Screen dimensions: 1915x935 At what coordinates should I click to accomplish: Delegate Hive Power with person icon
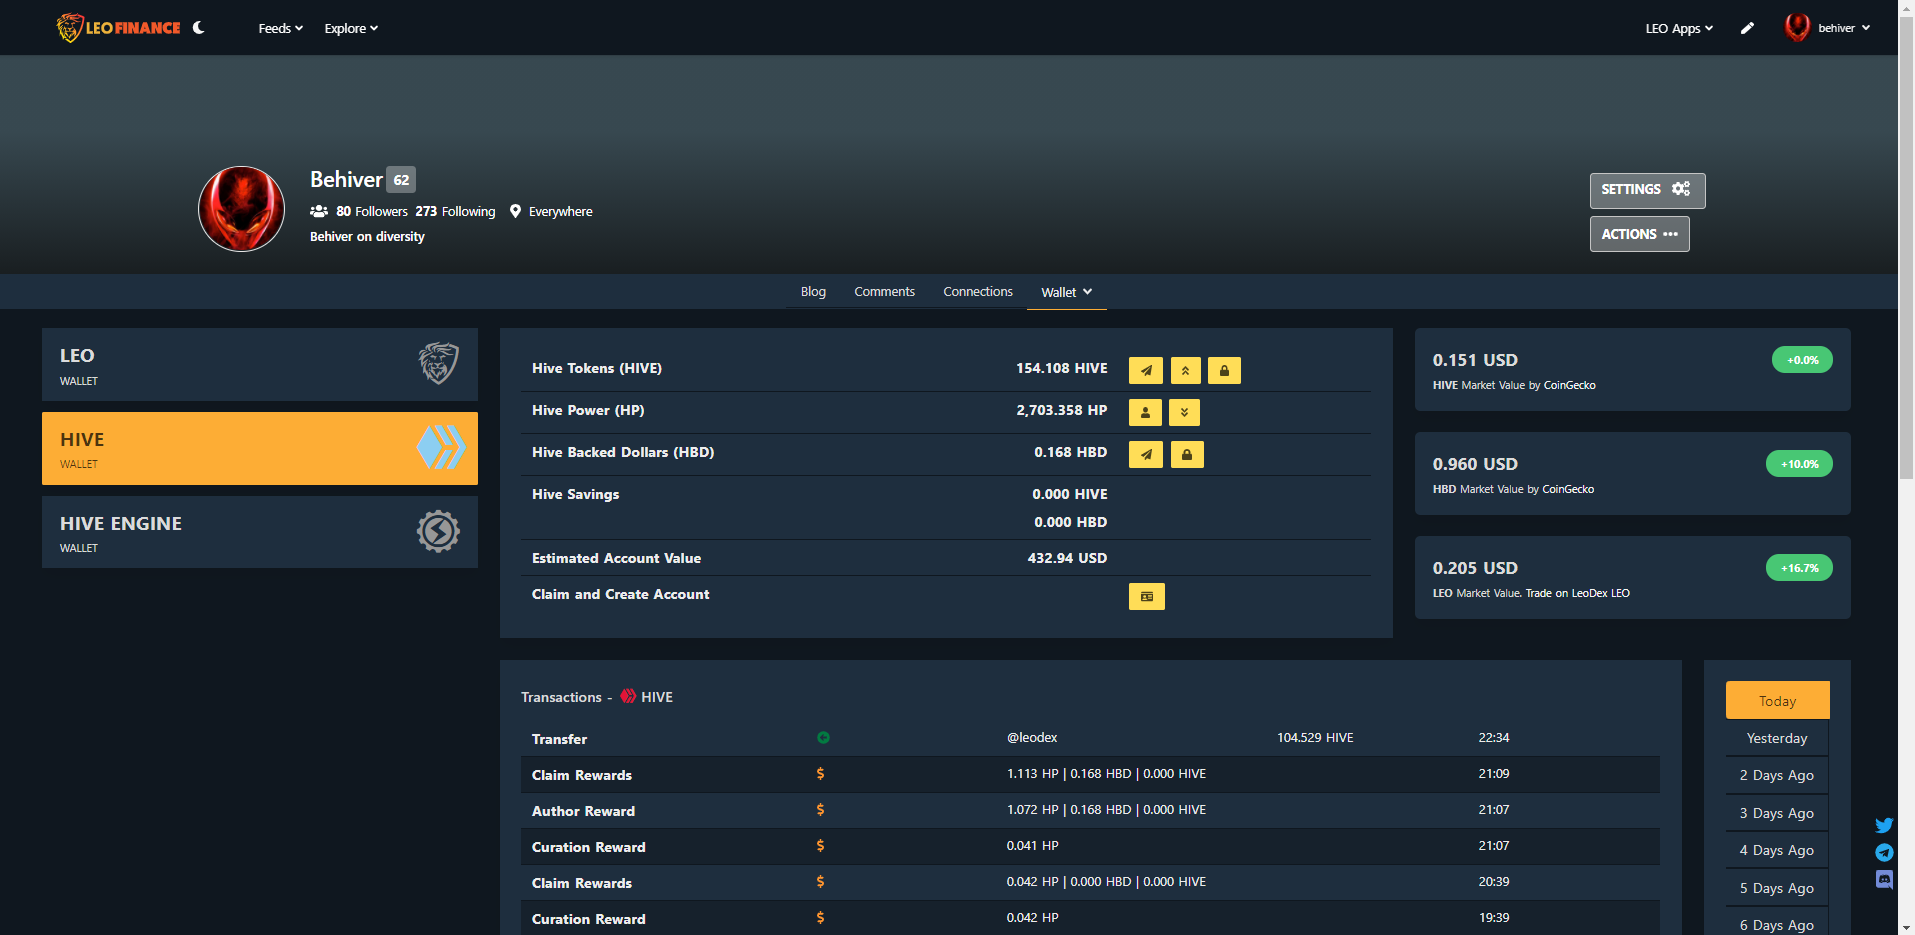coord(1145,412)
